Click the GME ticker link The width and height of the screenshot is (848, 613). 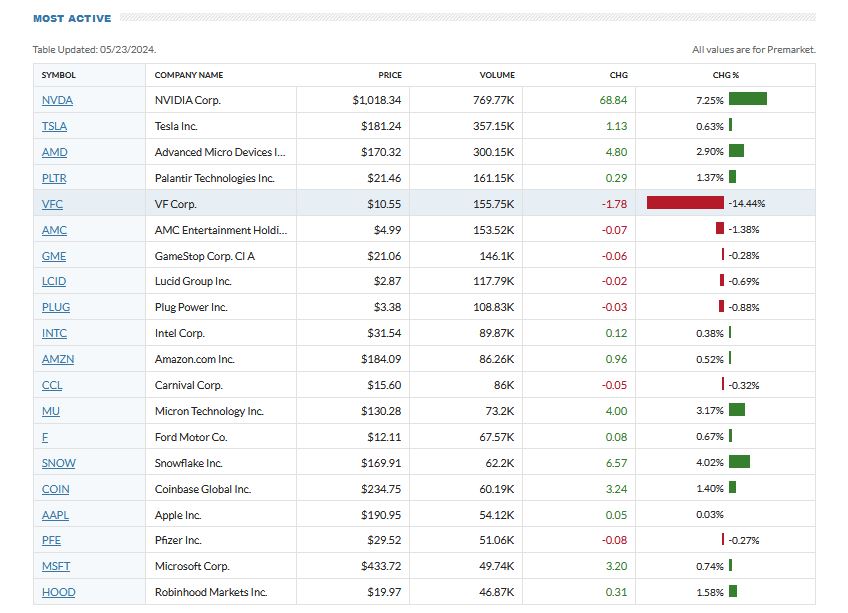click(x=54, y=256)
